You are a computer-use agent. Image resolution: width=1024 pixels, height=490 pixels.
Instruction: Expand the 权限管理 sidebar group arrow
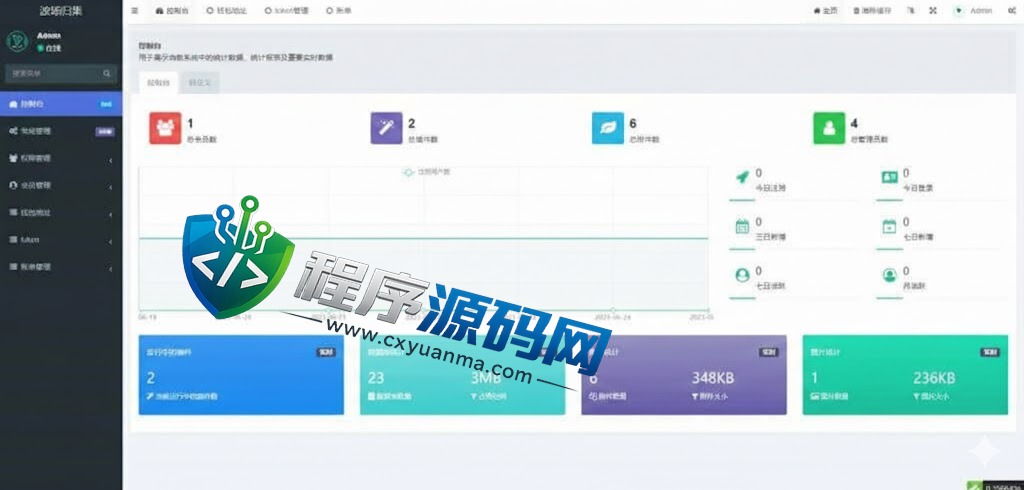110,159
